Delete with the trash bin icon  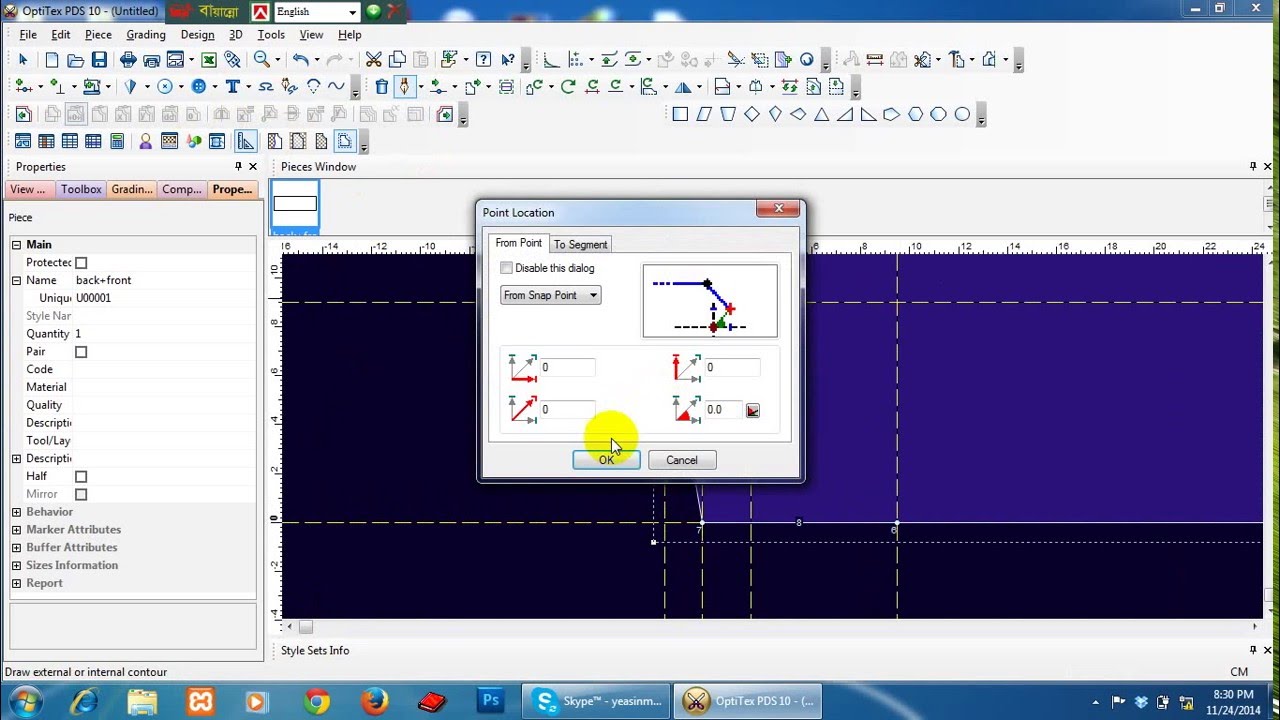pos(382,87)
